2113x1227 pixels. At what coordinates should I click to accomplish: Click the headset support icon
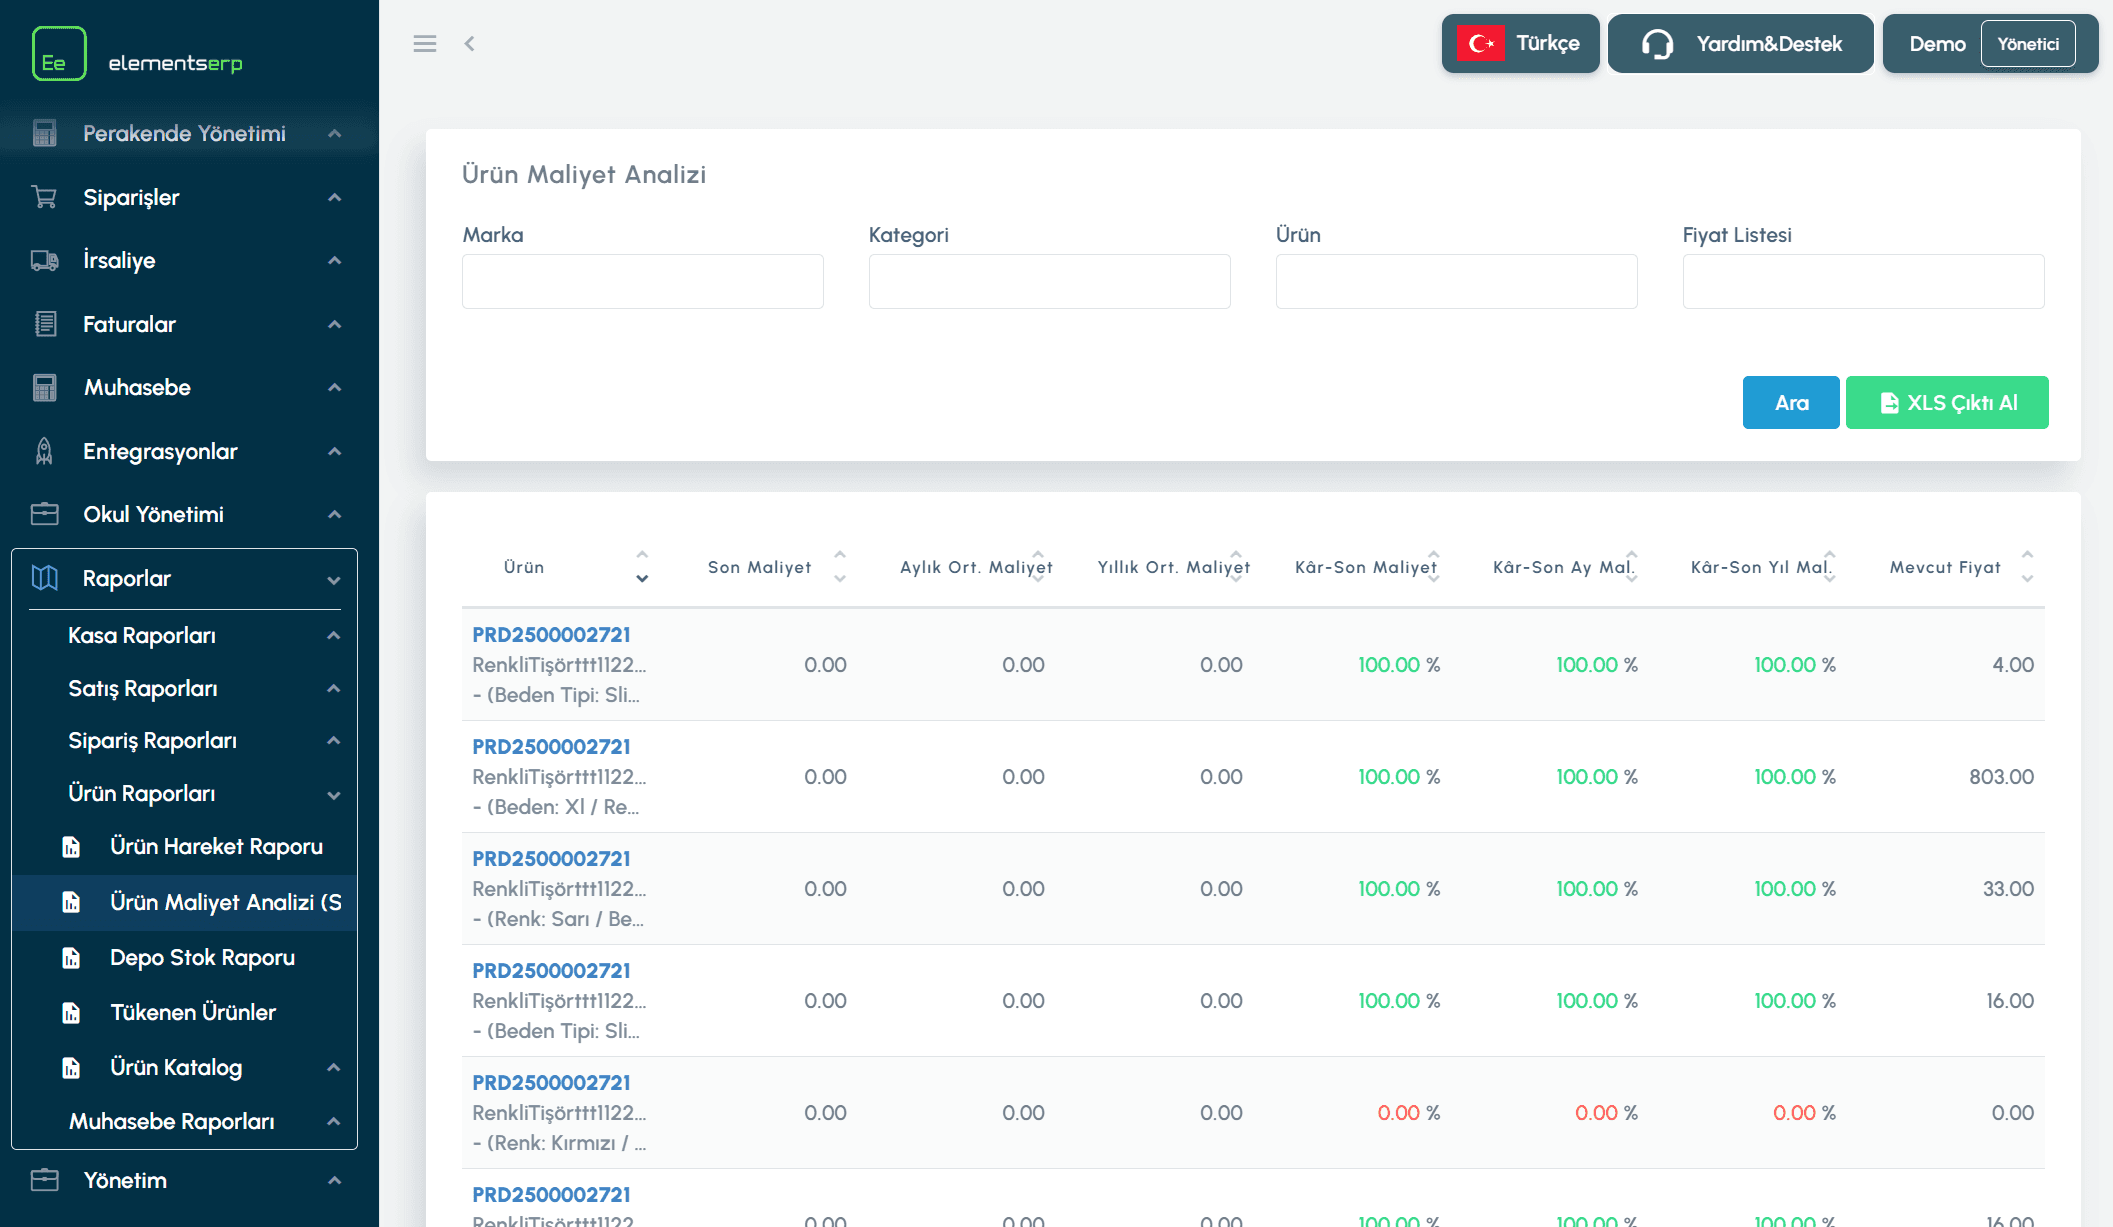1657,44
